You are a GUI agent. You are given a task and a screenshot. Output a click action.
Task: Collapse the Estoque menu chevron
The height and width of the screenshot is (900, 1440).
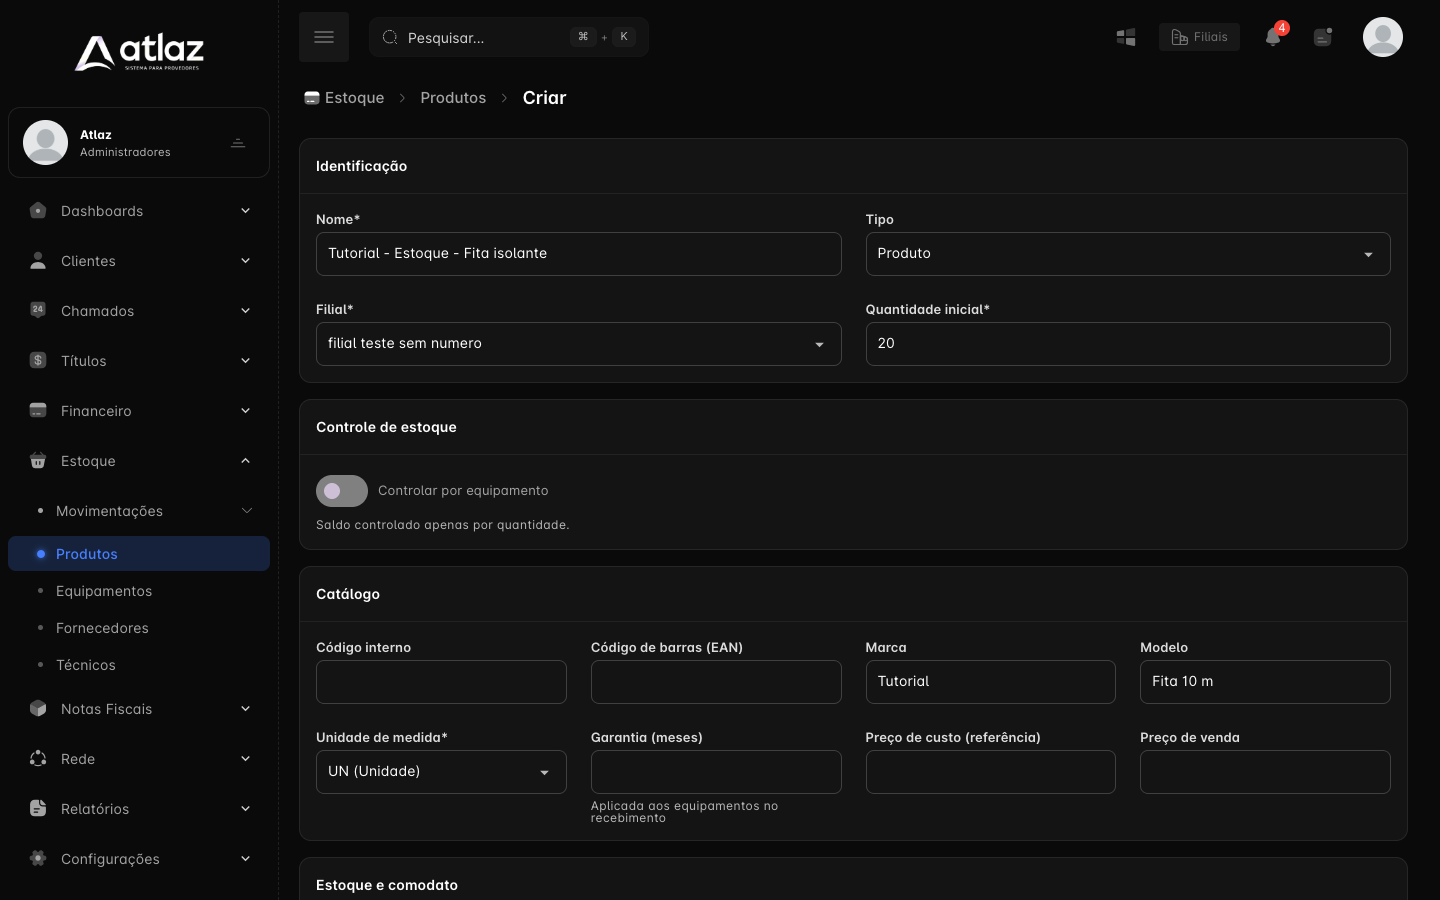coord(245,460)
